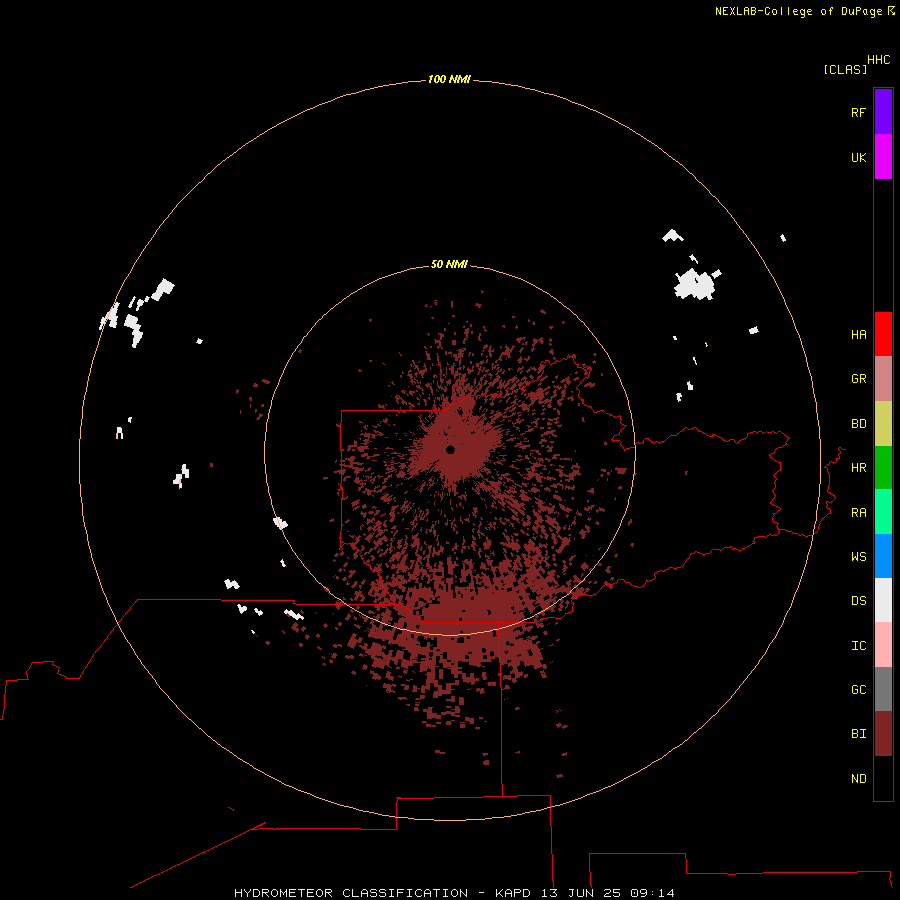The height and width of the screenshot is (900, 900).
Task: Click the dark red BI legend swatch
Action: click(x=883, y=734)
